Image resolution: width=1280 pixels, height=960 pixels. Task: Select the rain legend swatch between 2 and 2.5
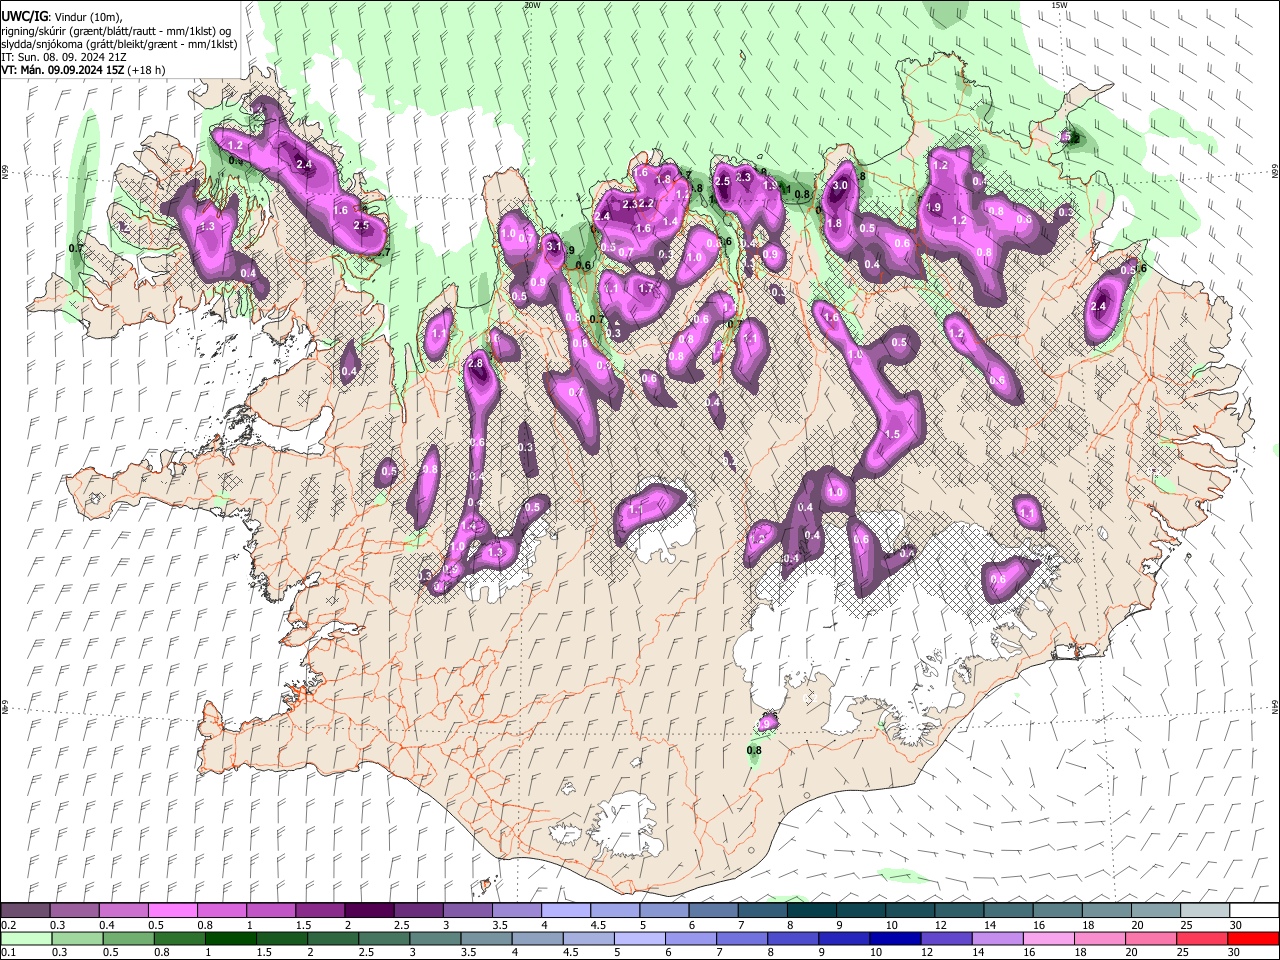tap(334, 939)
